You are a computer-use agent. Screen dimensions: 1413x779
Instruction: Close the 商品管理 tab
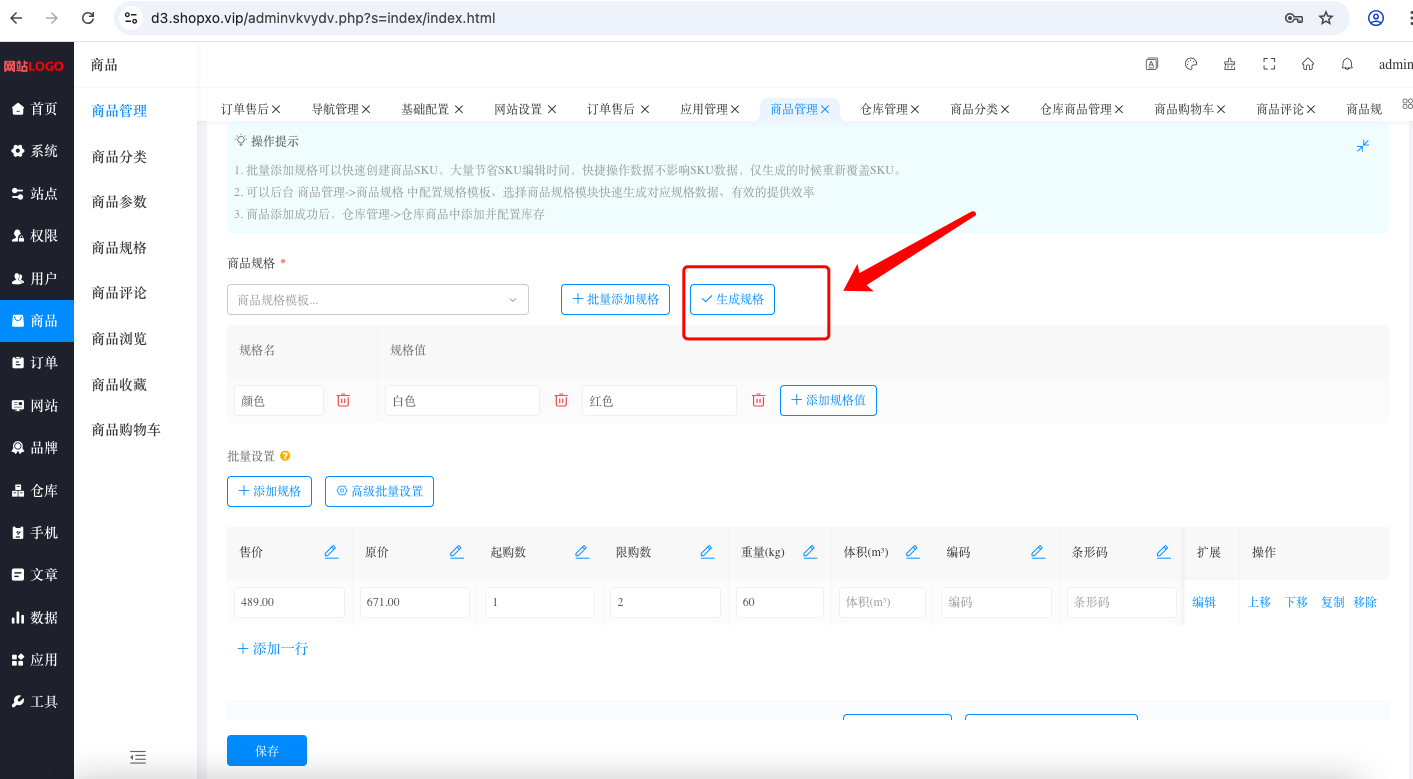point(825,109)
